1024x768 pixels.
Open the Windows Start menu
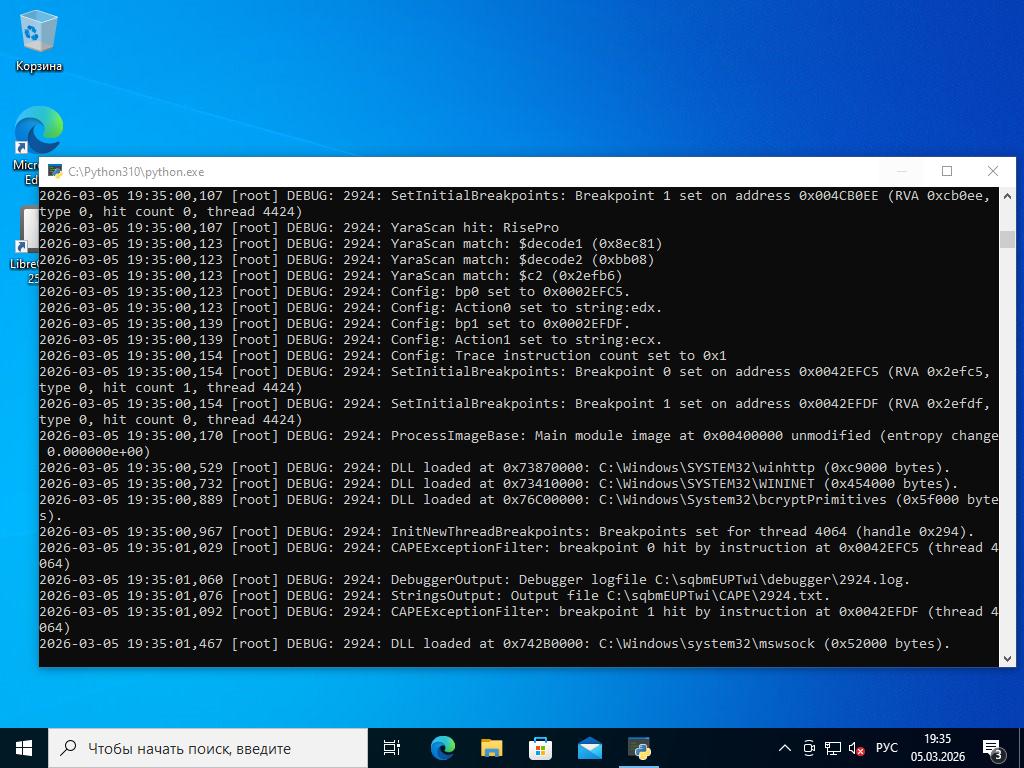pyautogui.click(x=24, y=748)
